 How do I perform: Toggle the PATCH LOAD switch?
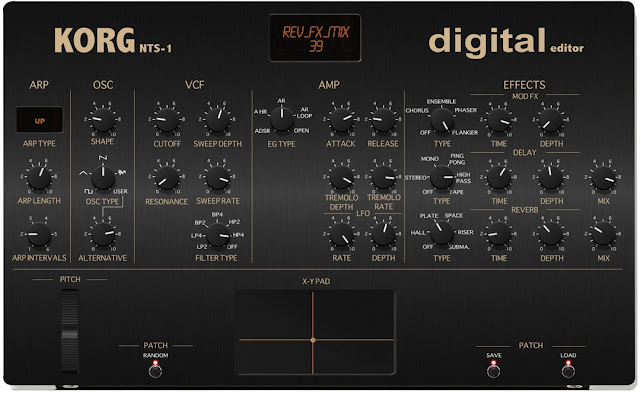tap(568, 371)
